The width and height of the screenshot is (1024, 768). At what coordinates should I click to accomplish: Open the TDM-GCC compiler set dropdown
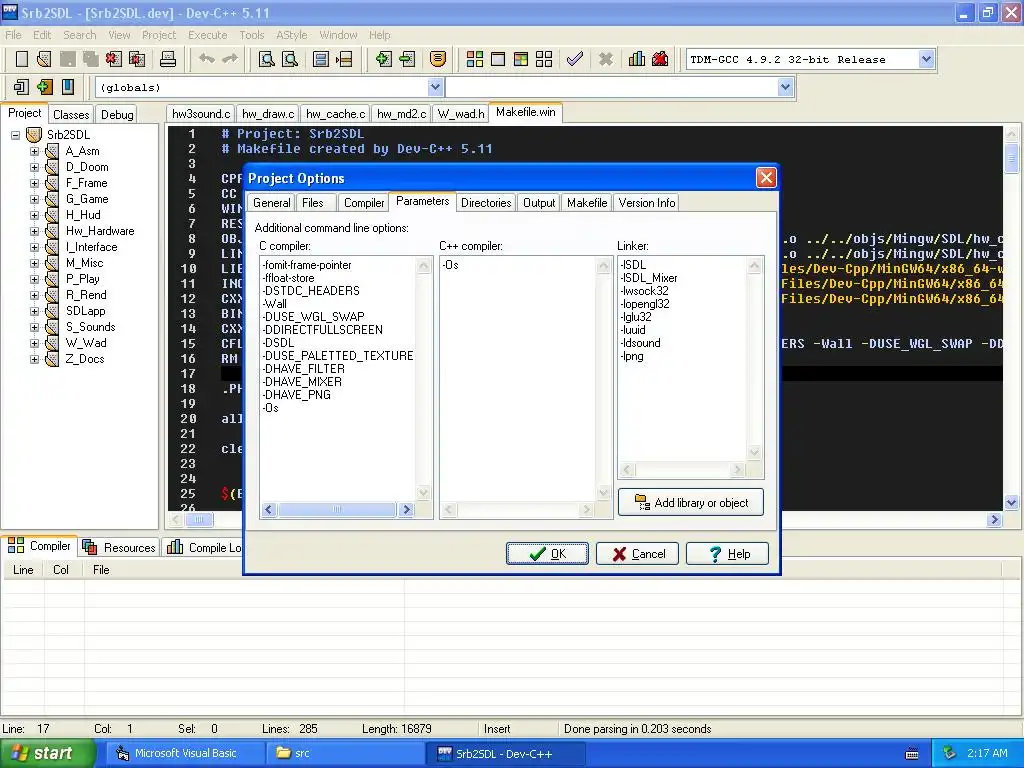coord(926,59)
